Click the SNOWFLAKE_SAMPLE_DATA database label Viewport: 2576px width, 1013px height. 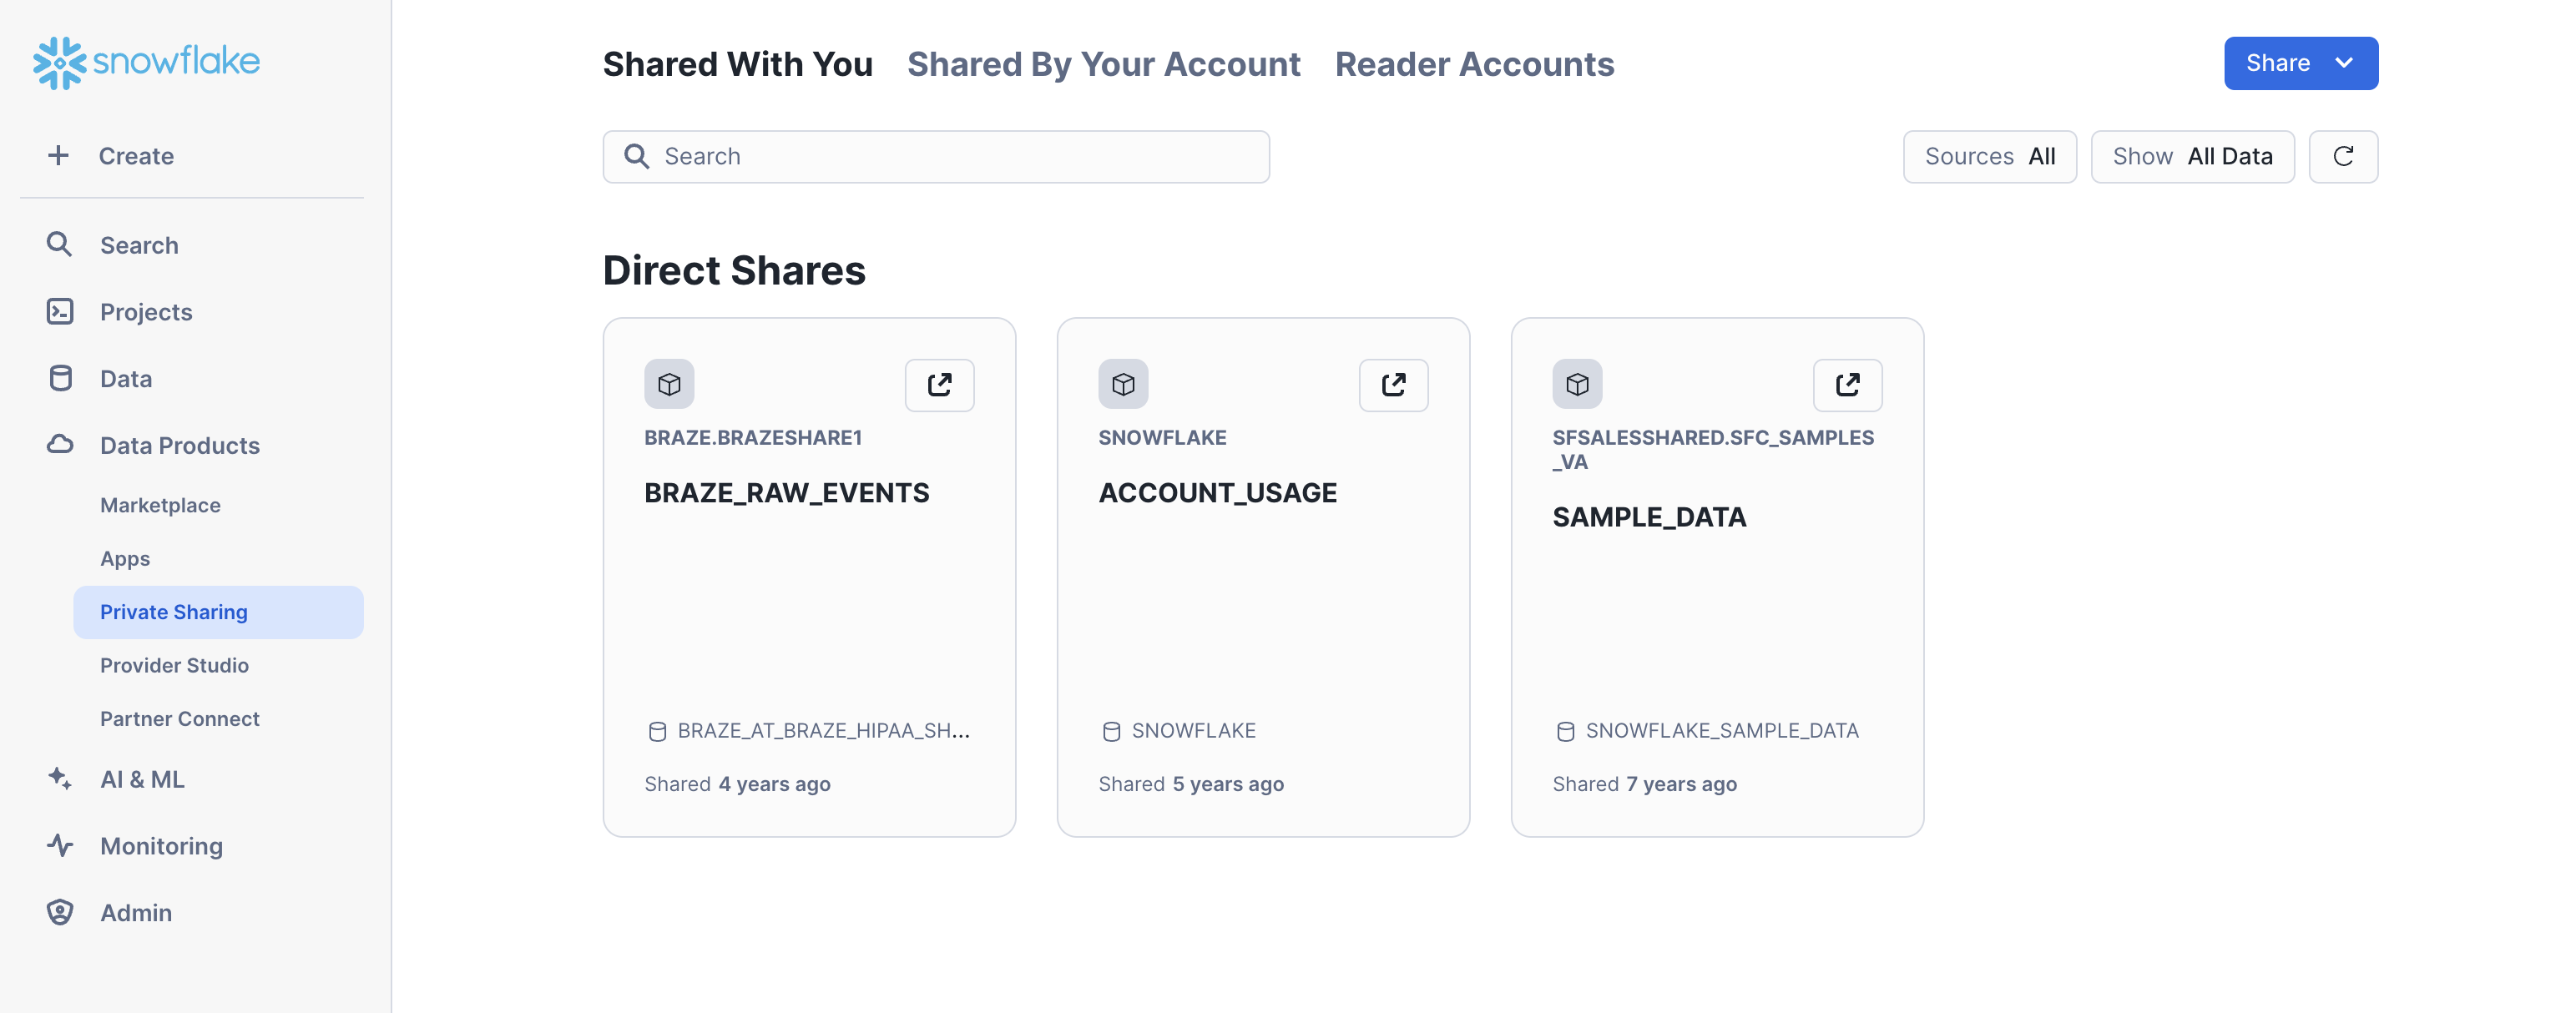[1722, 729]
